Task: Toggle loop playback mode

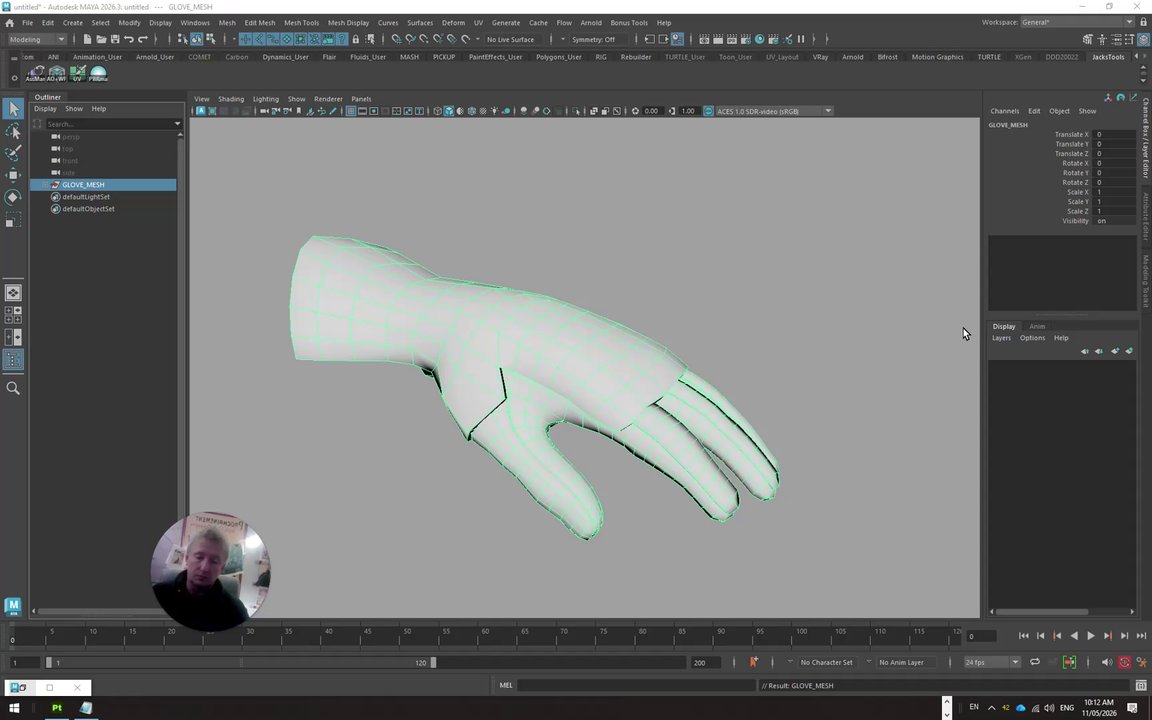Action: tap(1034, 662)
